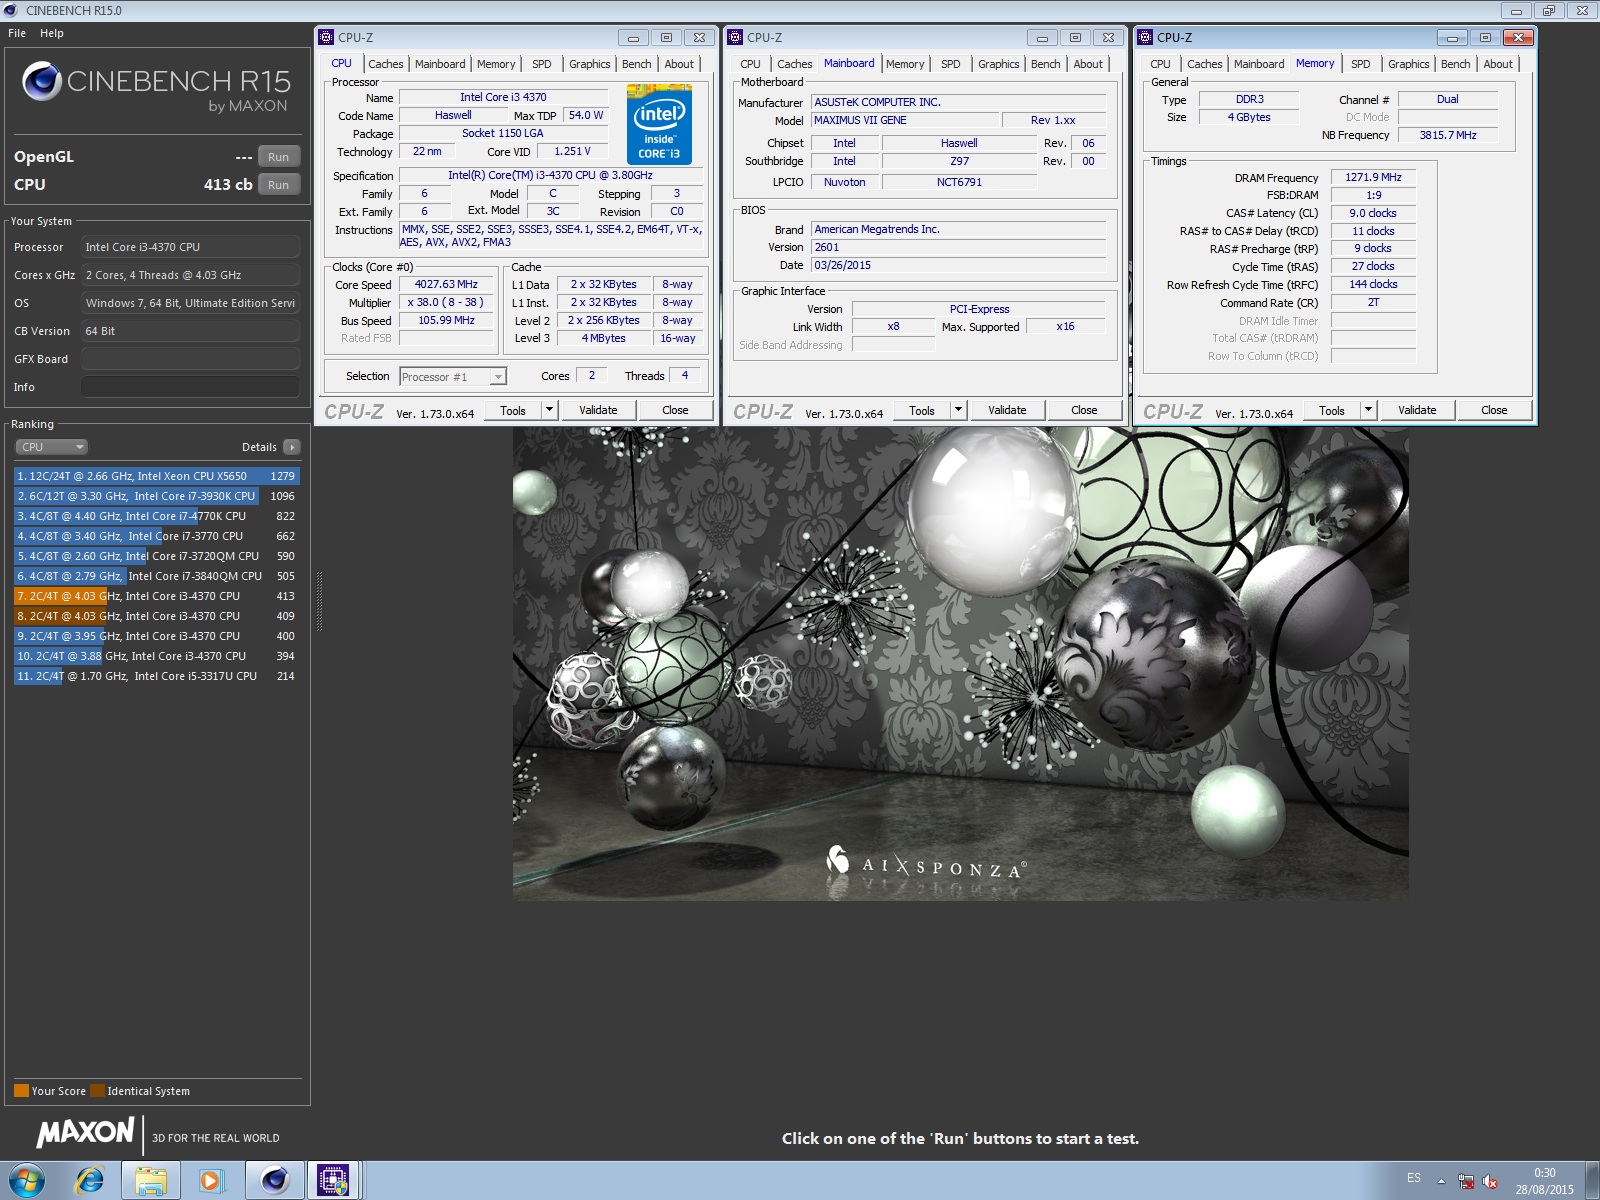The image size is (1600, 1200).
Task: Open the File menu
Action: pos(17,33)
